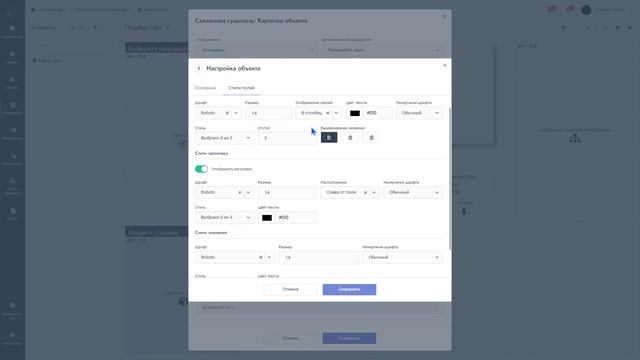Click Размер input in Стили заголовка section

(287, 192)
